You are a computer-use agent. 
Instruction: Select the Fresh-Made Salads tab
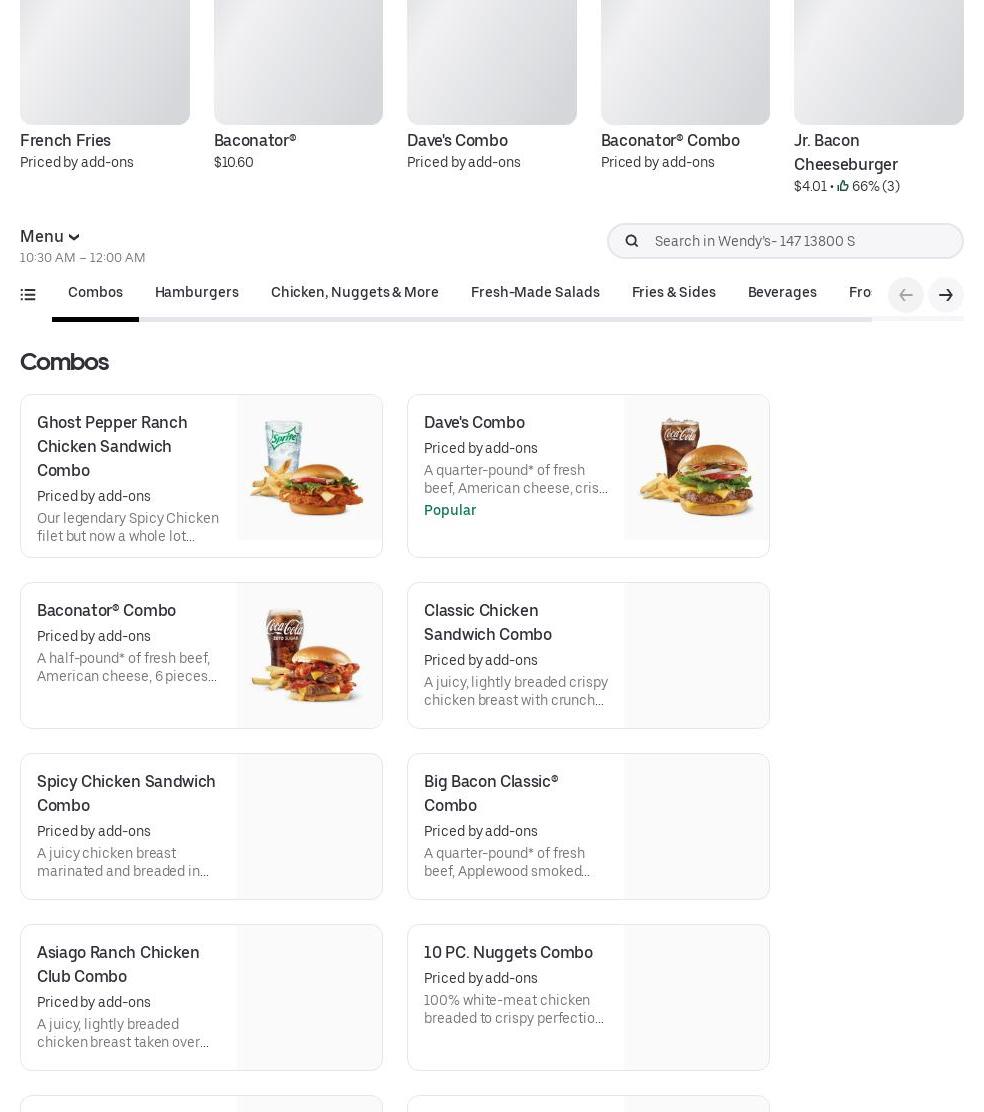tap(535, 292)
